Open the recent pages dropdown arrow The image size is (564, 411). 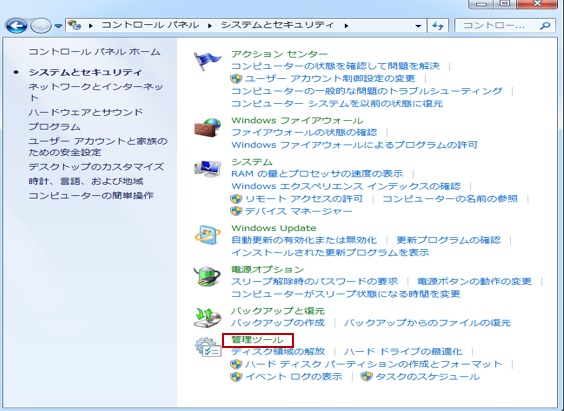(58, 26)
